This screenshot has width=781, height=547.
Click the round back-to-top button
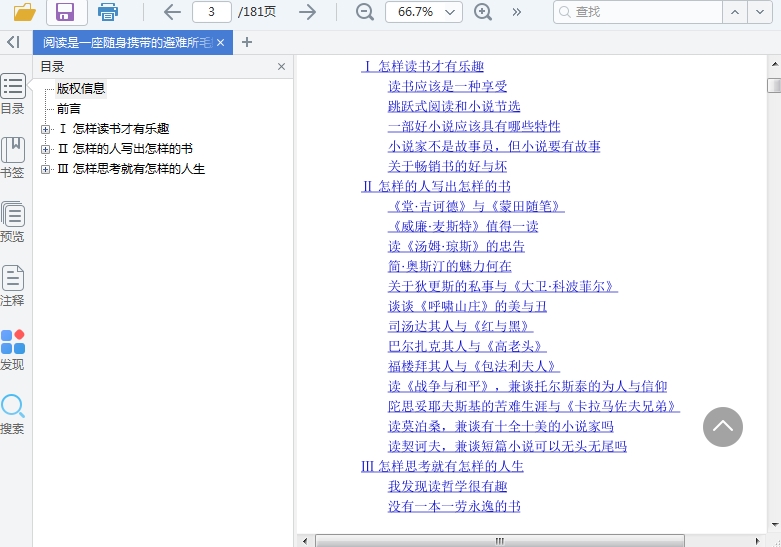723,427
